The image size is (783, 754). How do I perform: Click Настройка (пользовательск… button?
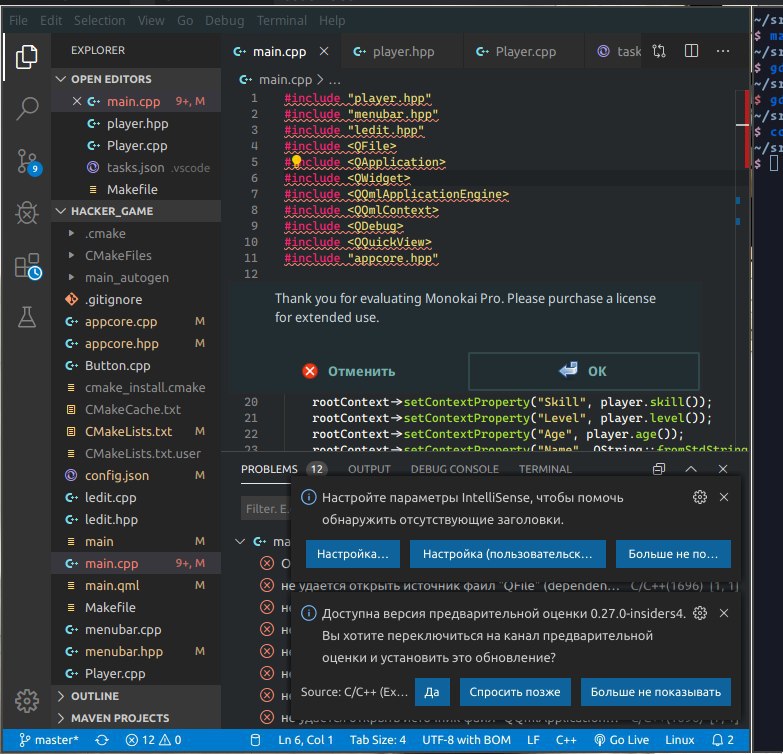click(507, 554)
